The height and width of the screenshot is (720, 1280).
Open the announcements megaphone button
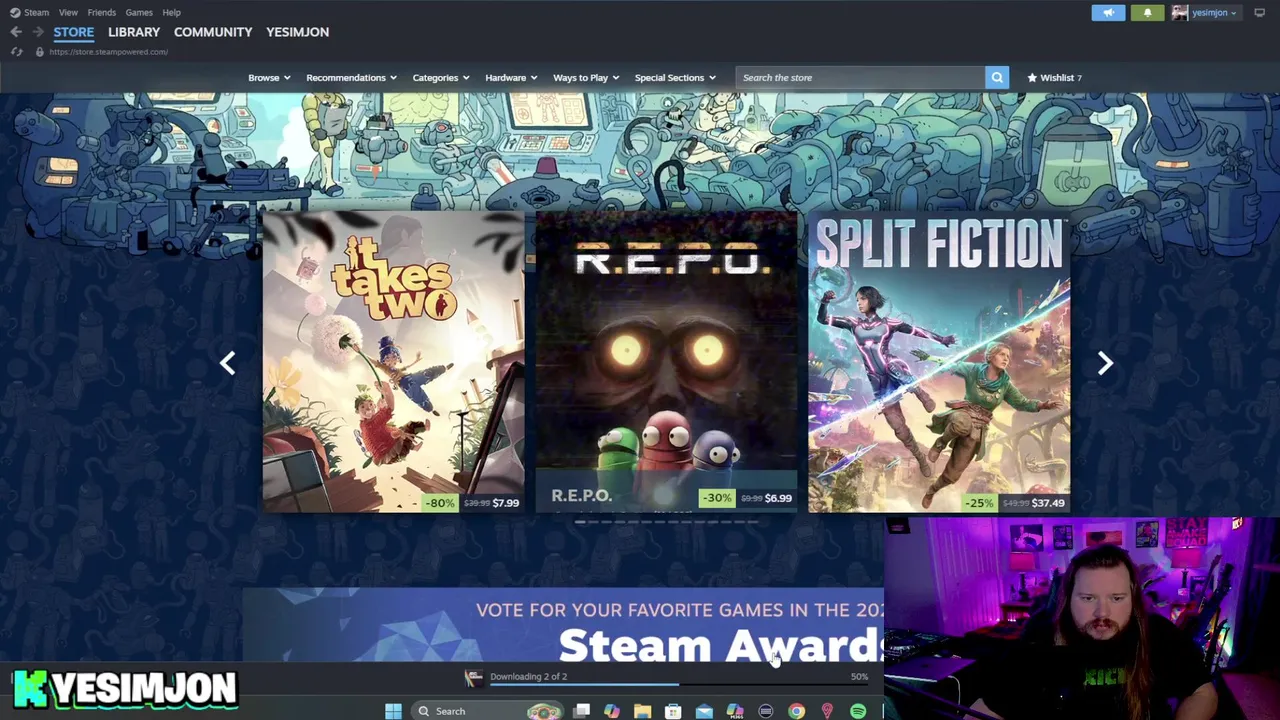[1108, 13]
